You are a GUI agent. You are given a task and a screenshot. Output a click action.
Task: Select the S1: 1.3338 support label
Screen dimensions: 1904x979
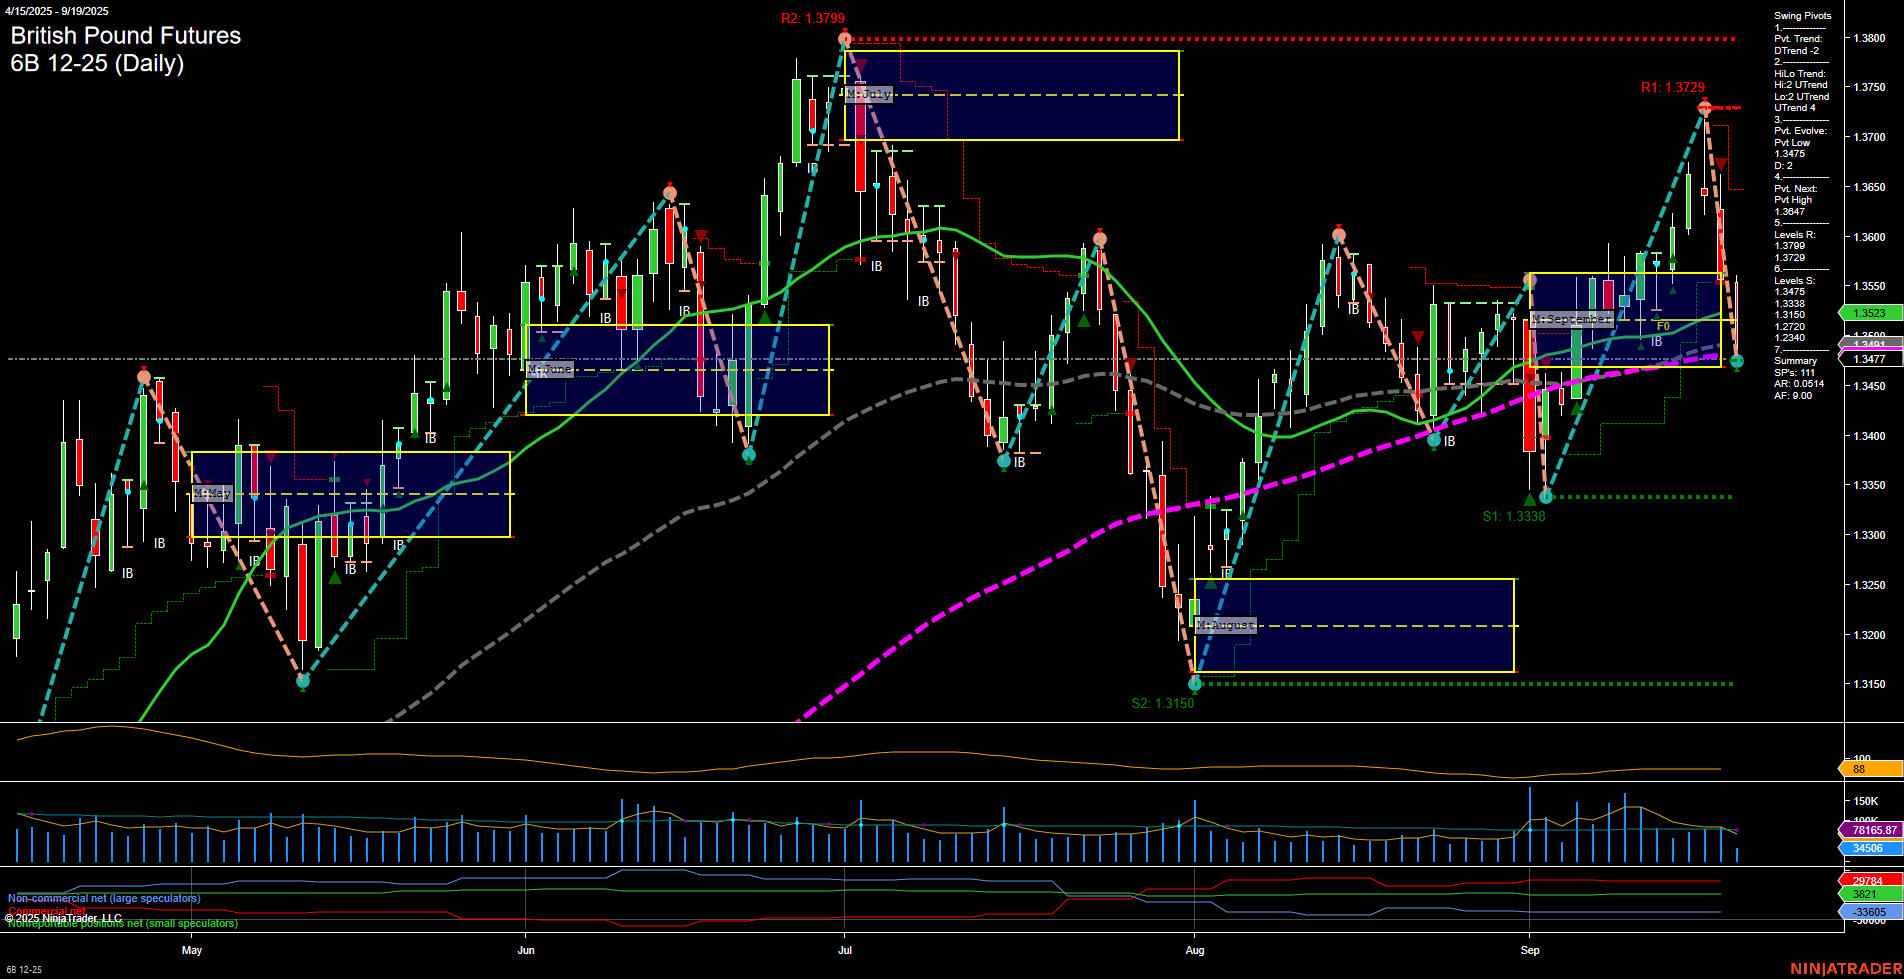[x=1514, y=517]
